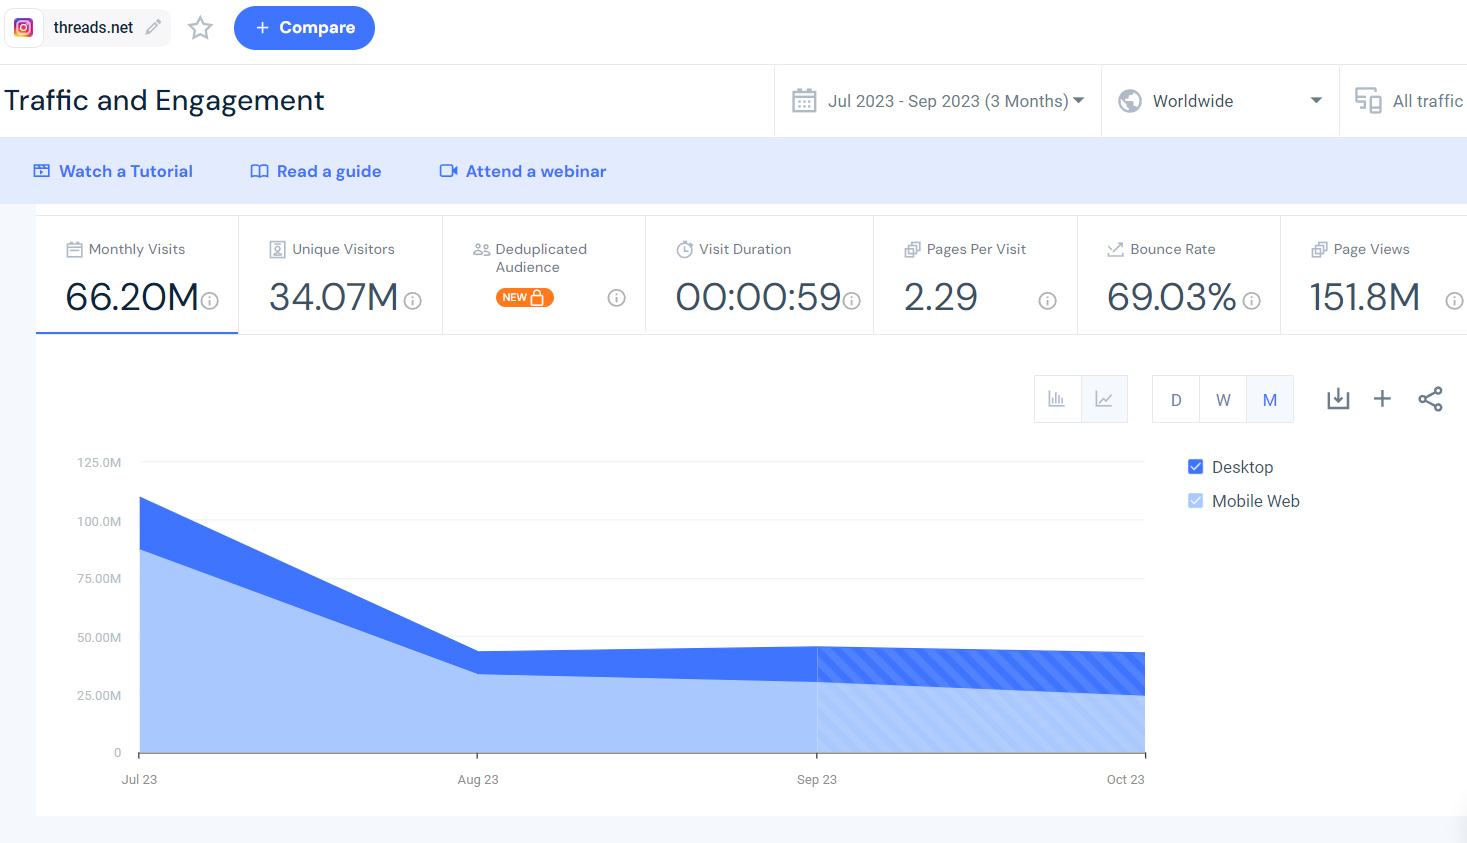Share the traffic chart

click(1430, 399)
